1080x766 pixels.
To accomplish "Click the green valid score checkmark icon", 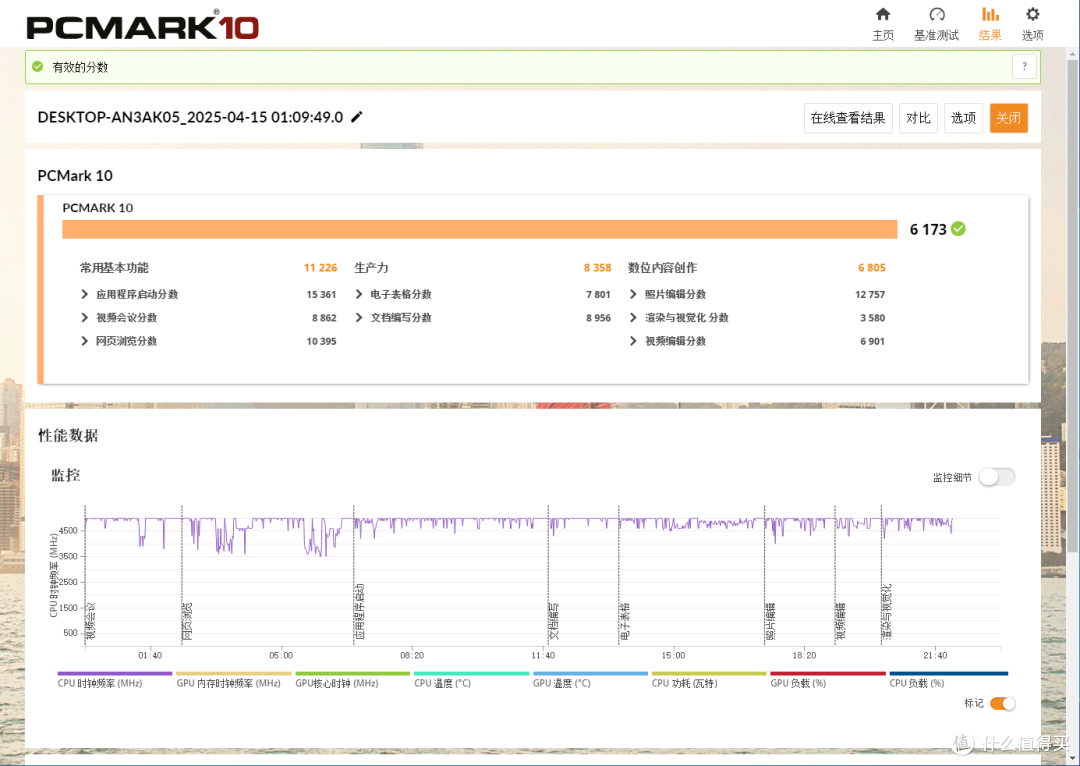I will click(38, 67).
